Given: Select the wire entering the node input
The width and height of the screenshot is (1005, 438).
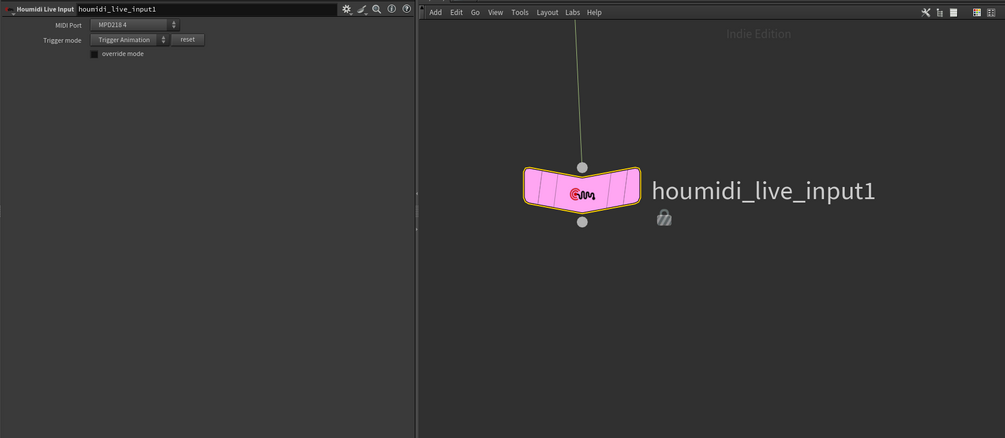Looking at the screenshot, I should (x=578, y=90).
